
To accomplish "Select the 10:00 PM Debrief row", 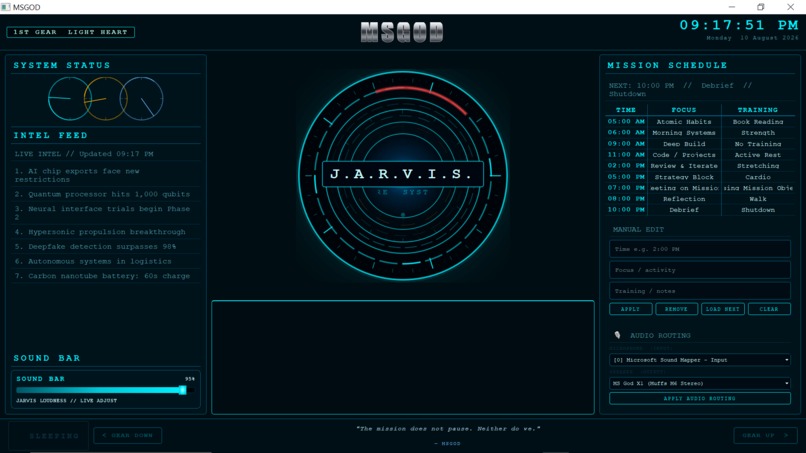I will 700,210.
